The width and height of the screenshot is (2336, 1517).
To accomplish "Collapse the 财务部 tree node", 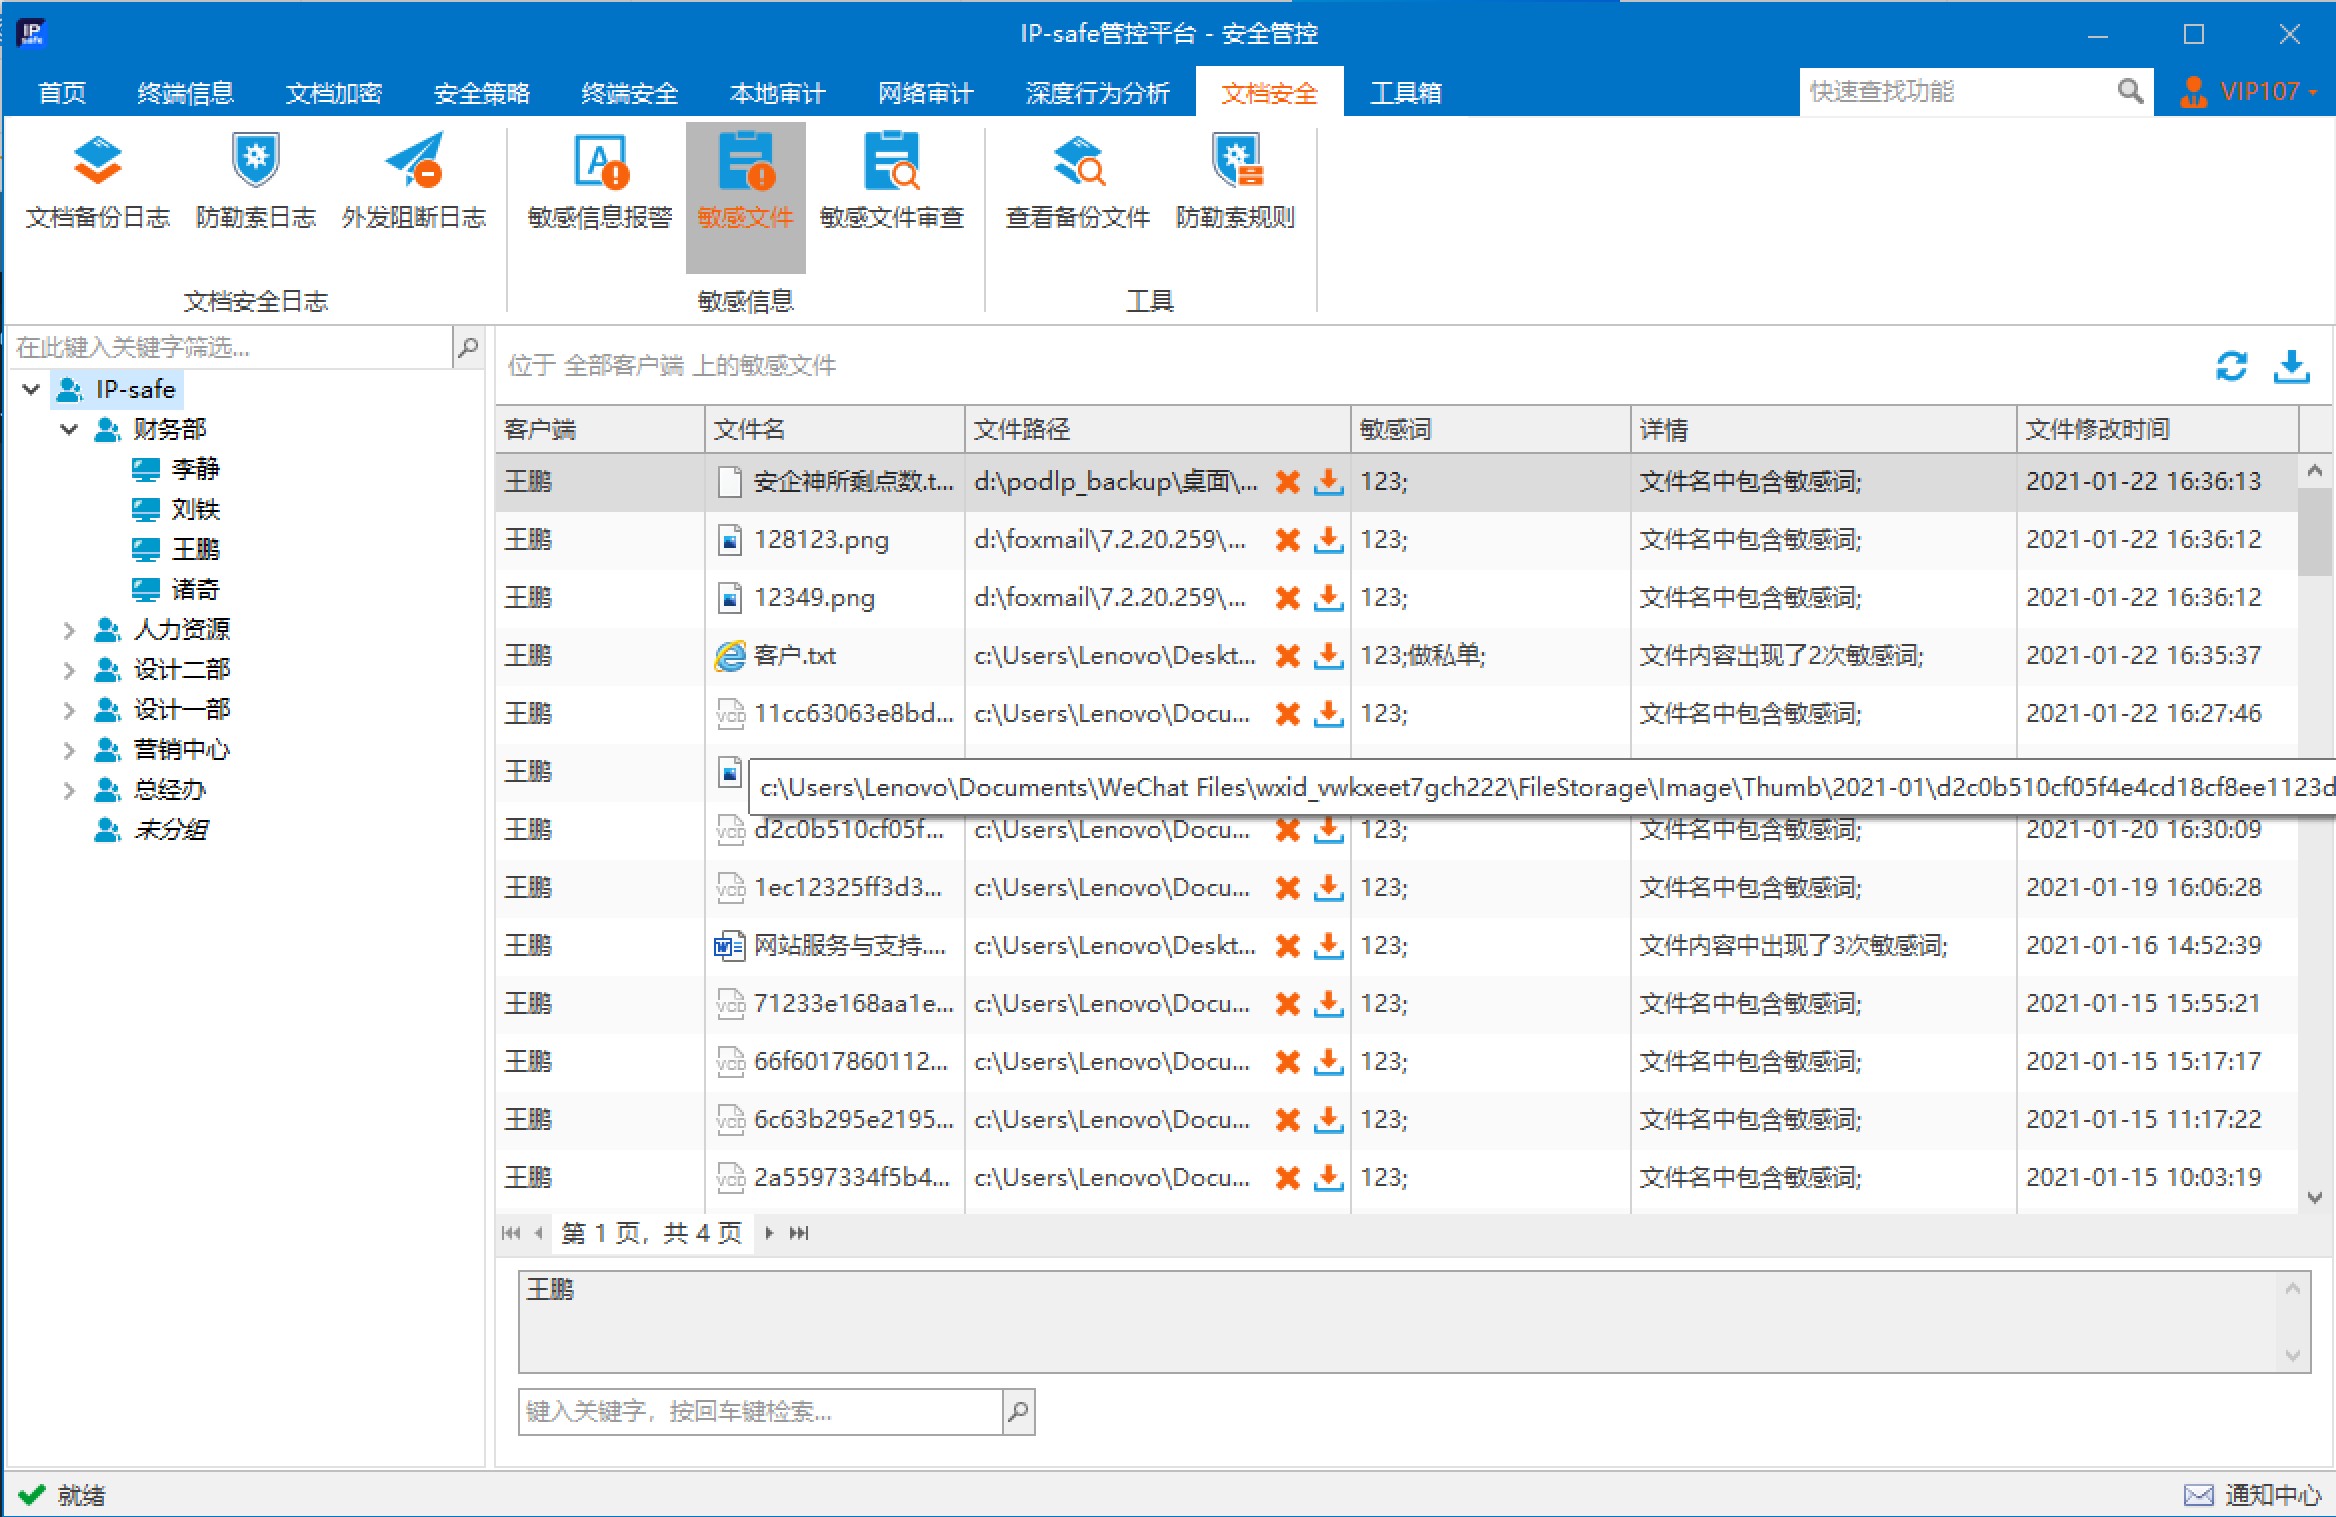I will click(x=69, y=430).
